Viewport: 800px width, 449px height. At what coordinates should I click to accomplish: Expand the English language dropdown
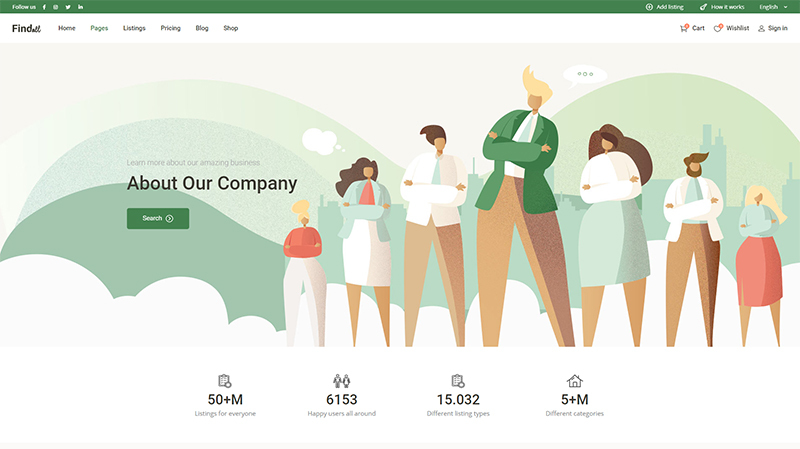click(772, 7)
